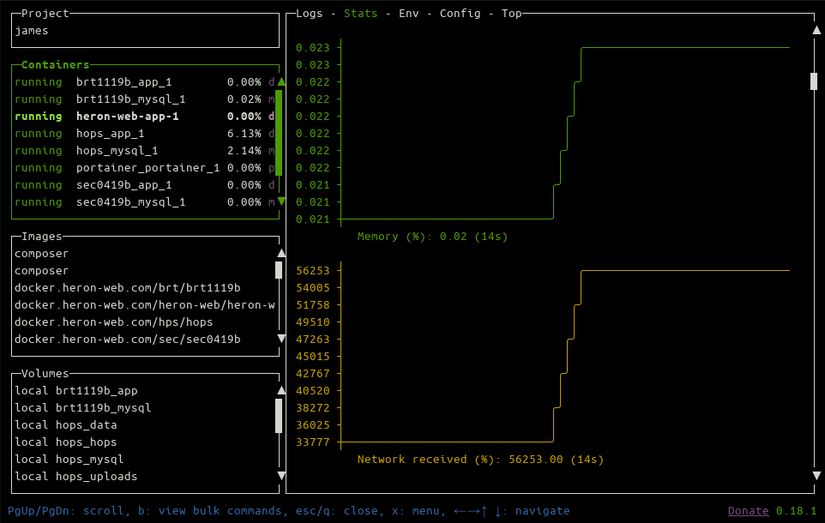Select volume local brt1119b_mysql
The width and height of the screenshot is (825, 523).
pos(83,408)
